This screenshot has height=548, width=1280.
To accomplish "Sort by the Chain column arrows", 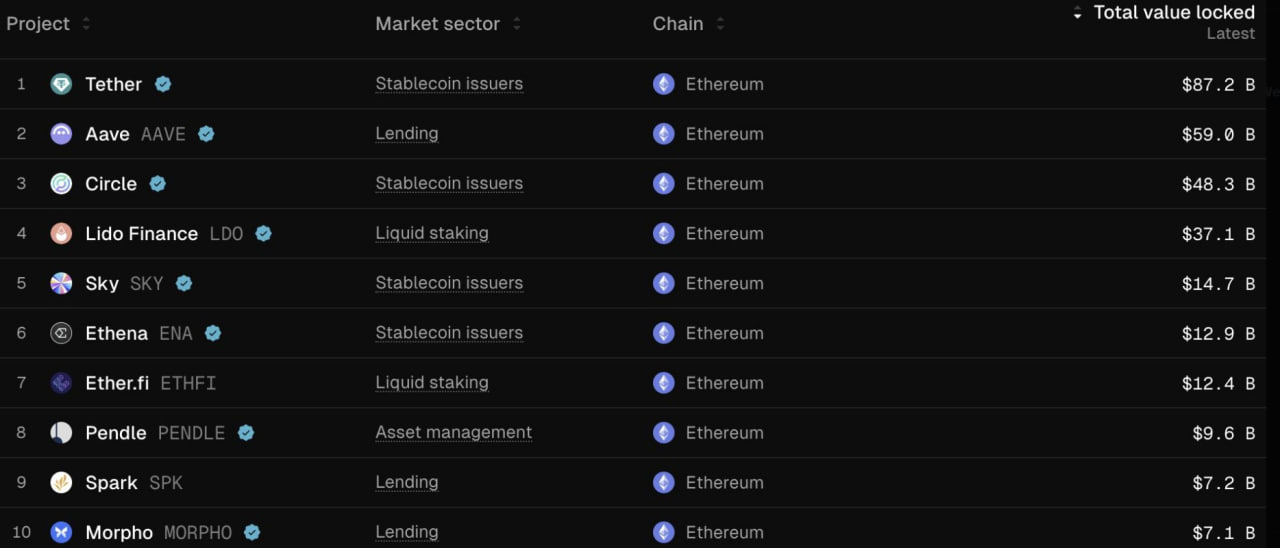I will (x=720, y=24).
